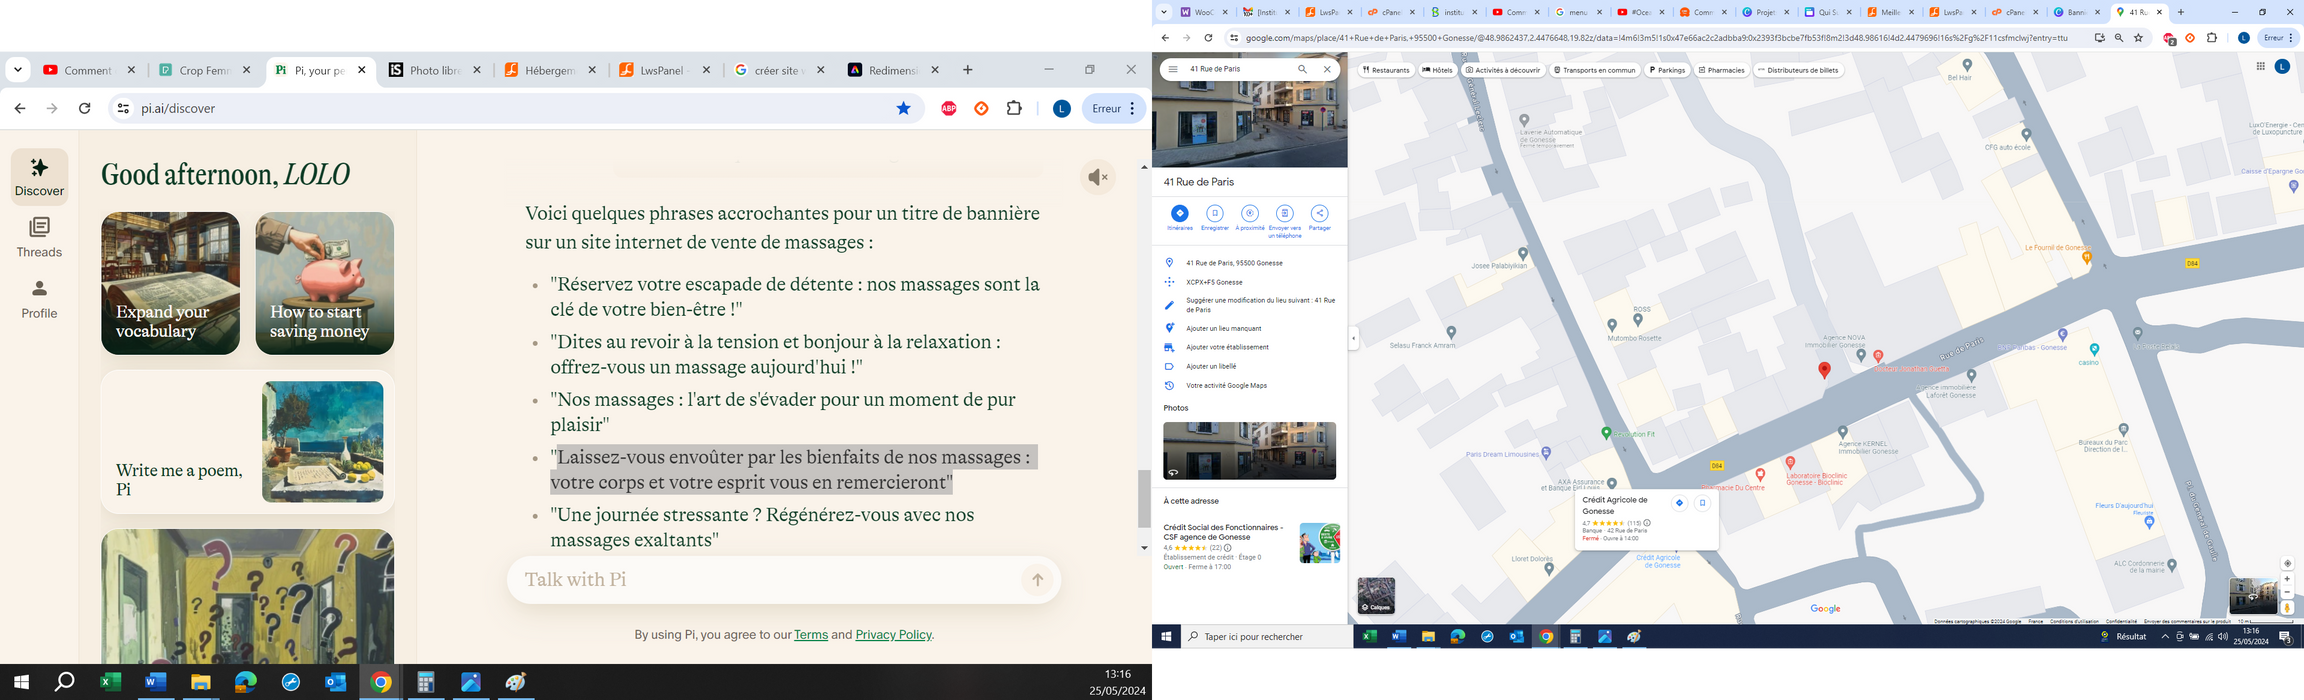The image size is (2304, 700).
Task: Save the place with Enregistrer icon
Action: [1215, 214]
